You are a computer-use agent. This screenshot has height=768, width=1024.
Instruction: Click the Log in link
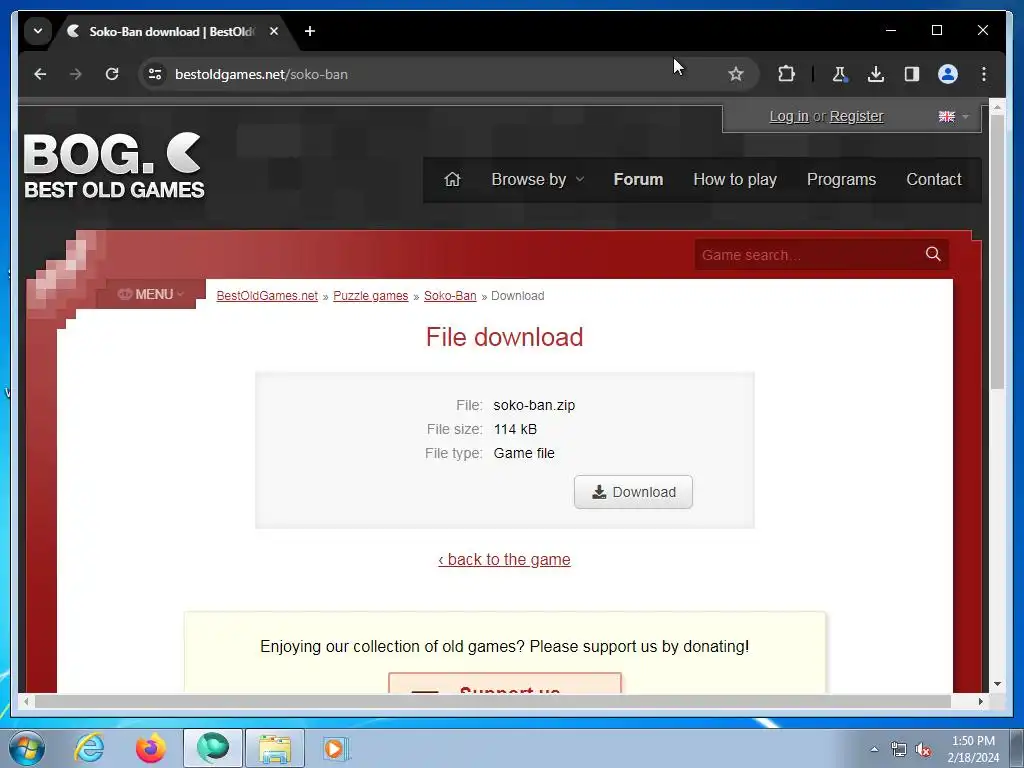coord(789,116)
